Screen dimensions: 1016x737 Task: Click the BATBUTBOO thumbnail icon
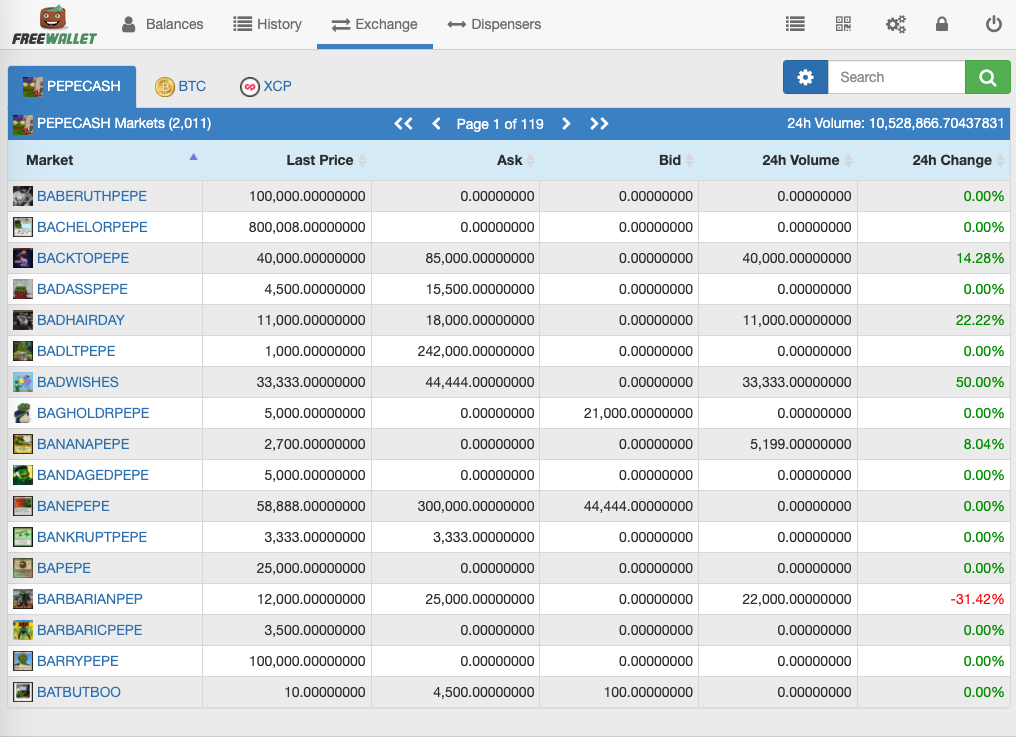click(x=23, y=692)
